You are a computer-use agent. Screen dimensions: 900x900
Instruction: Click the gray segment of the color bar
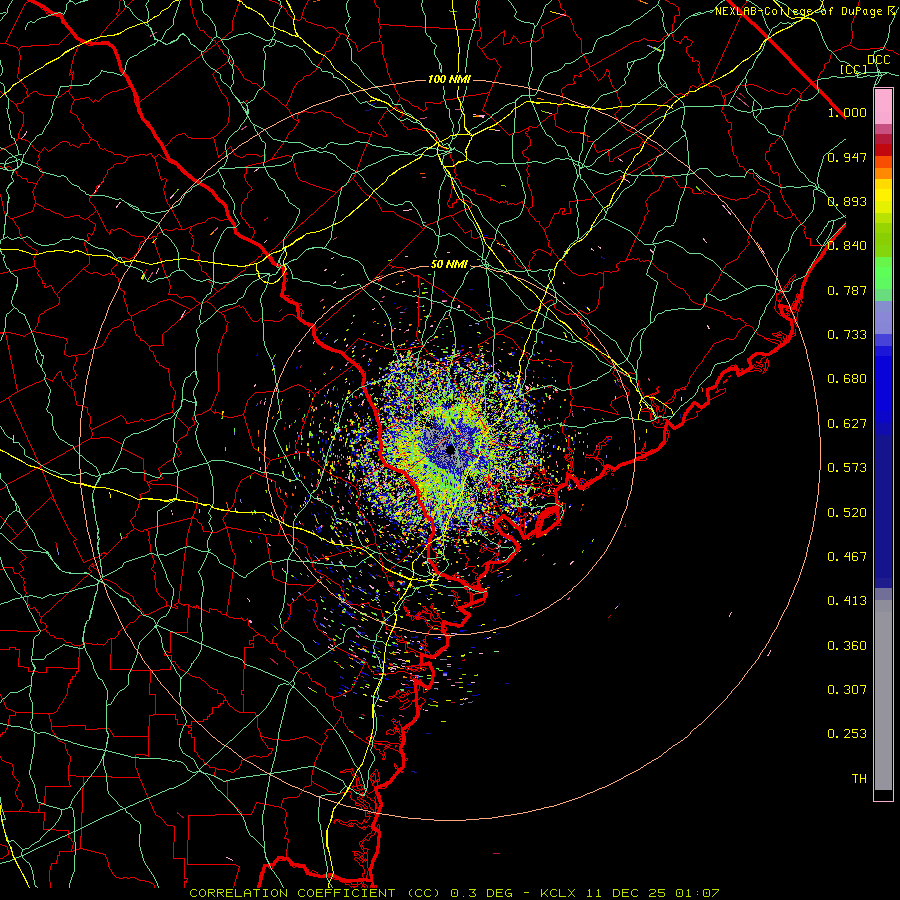[883, 695]
